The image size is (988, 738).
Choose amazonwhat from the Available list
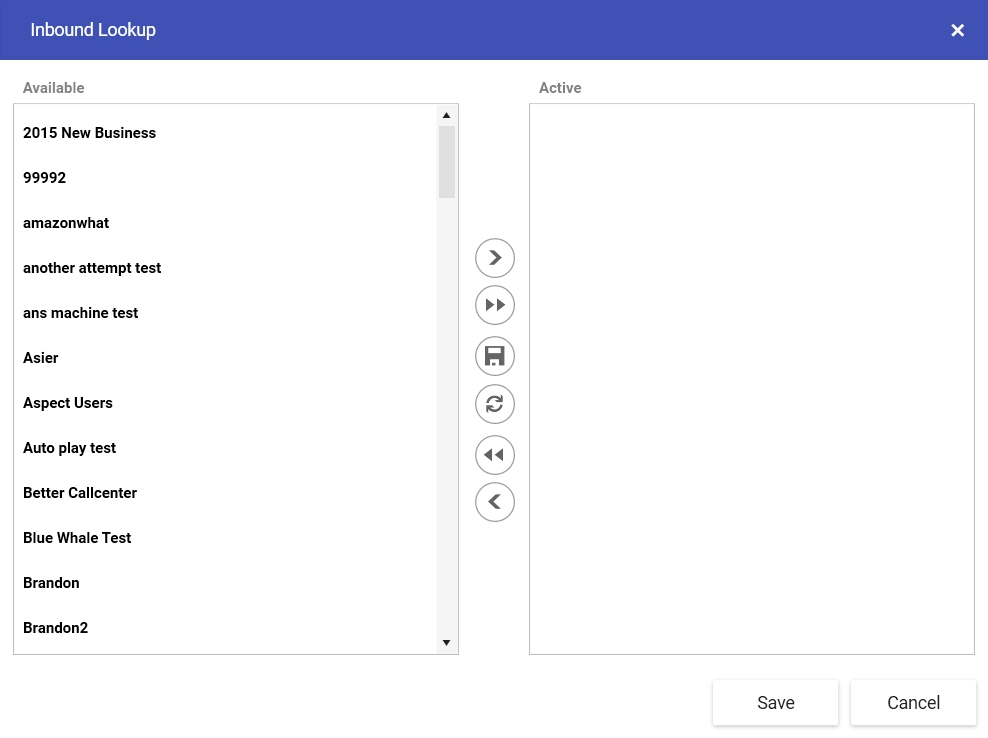pos(225,223)
